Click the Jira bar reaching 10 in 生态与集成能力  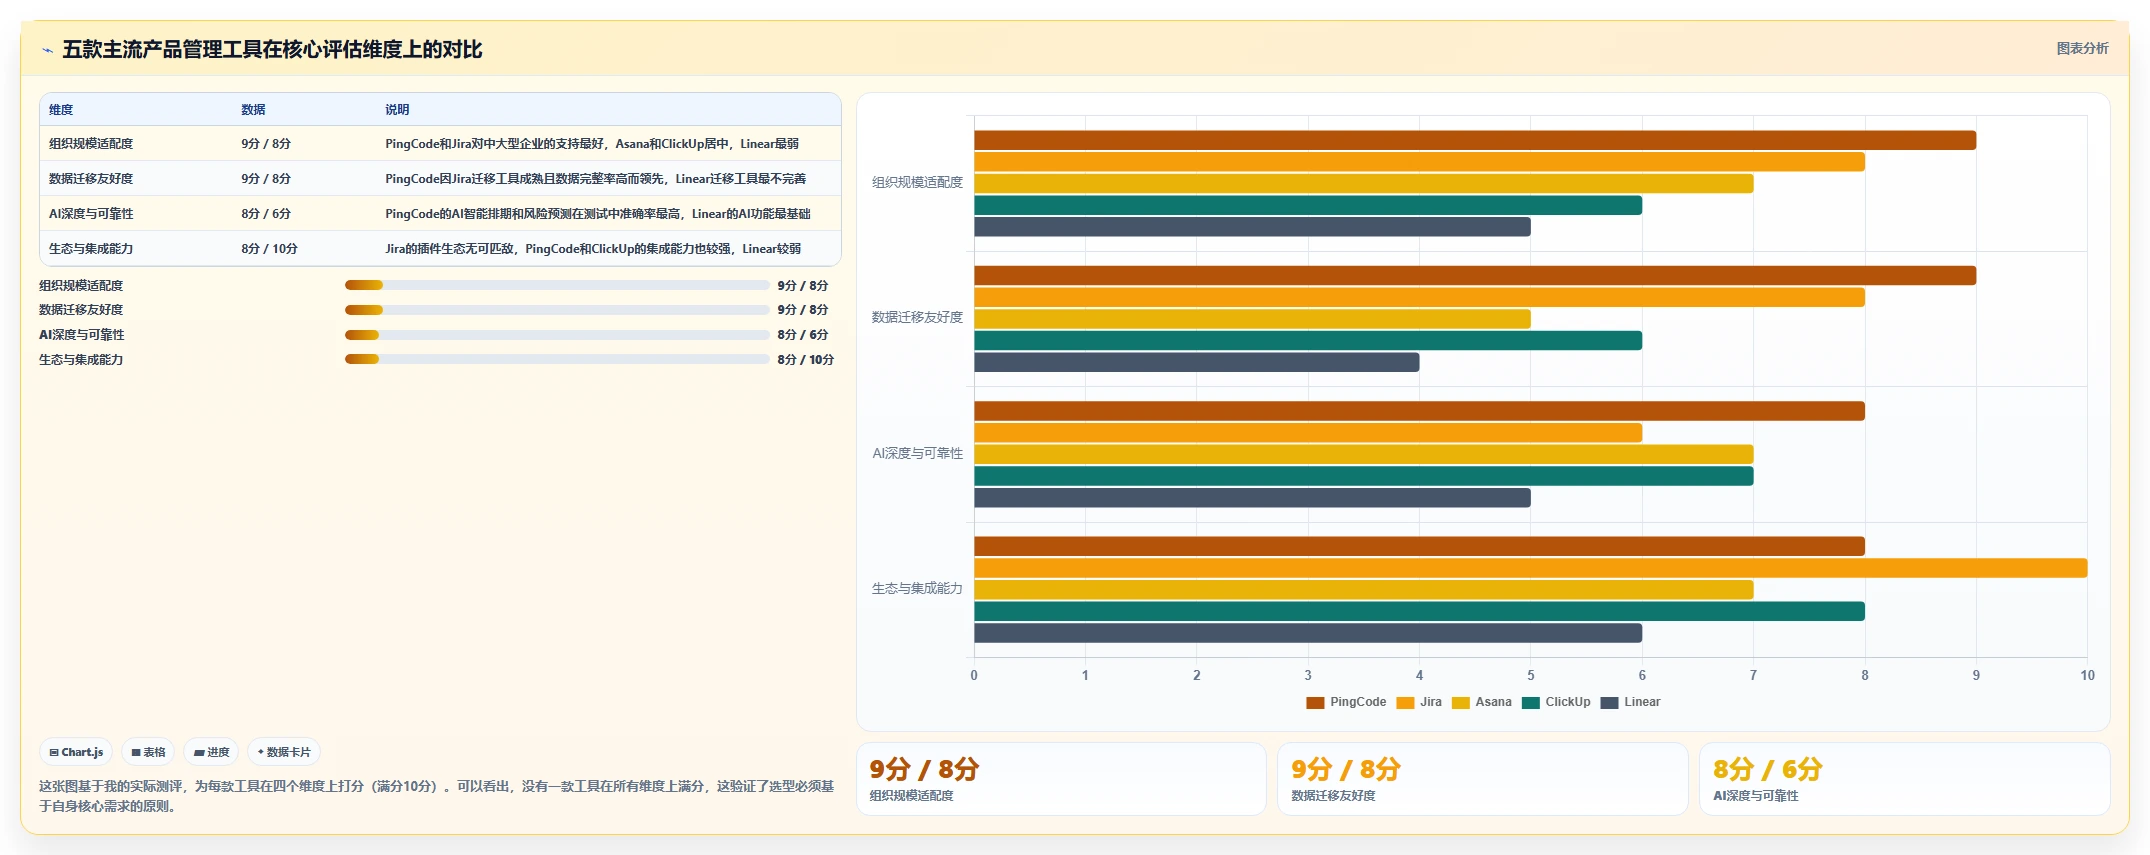[1530, 568]
